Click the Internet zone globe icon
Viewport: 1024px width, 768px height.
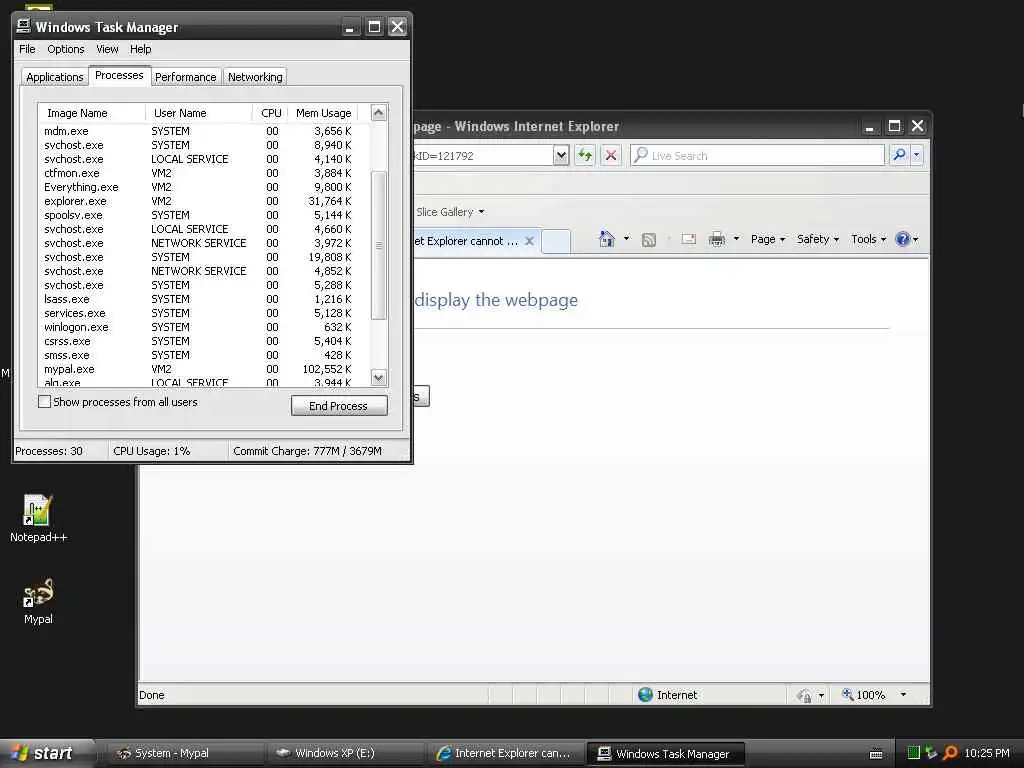645,695
